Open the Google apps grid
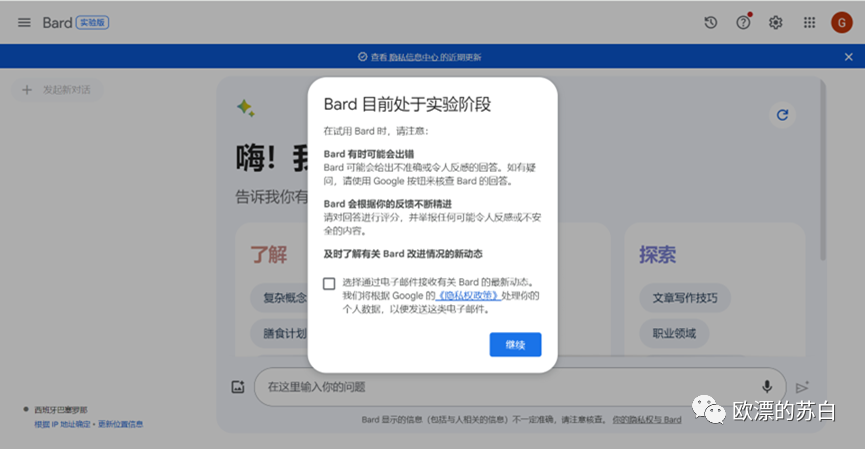The height and width of the screenshot is (449, 865). [809, 22]
